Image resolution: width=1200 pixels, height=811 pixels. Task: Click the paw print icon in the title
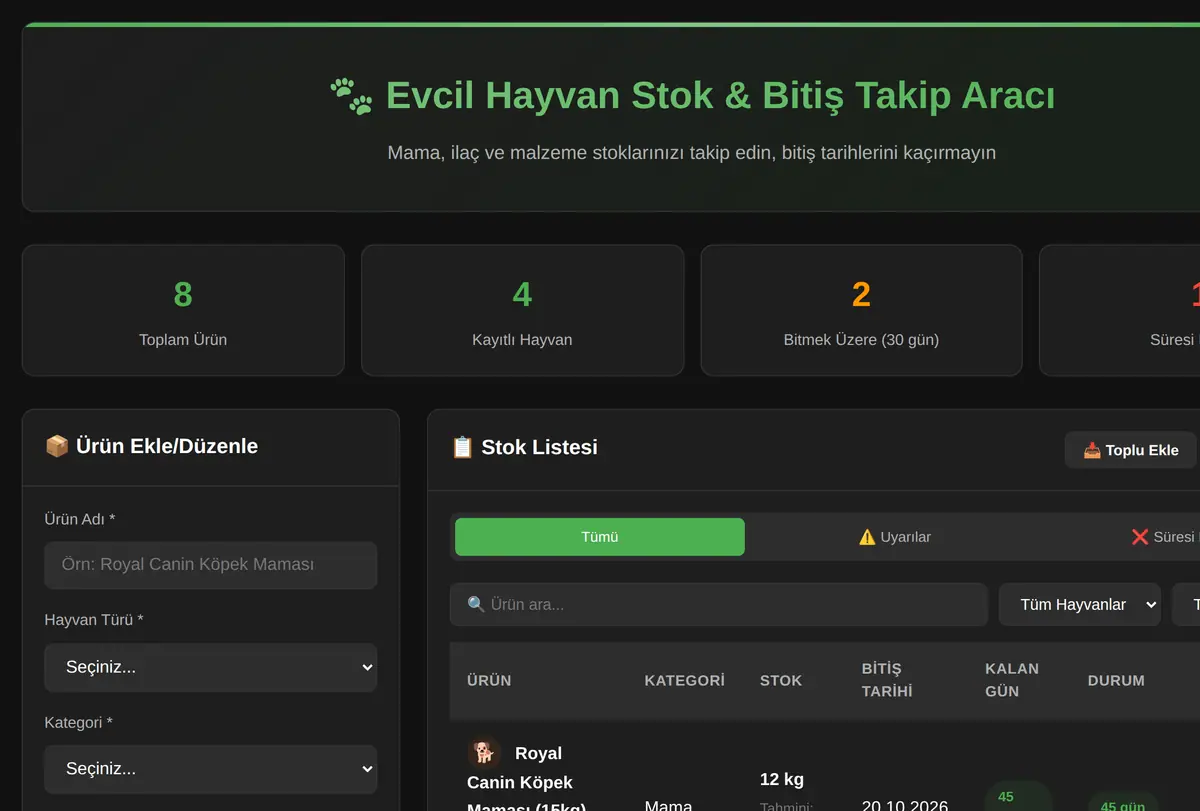(351, 96)
